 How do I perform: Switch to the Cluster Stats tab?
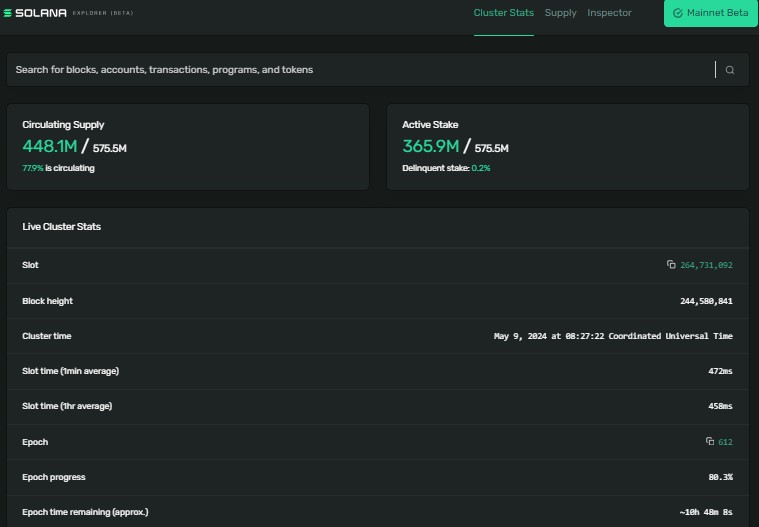pos(503,13)
